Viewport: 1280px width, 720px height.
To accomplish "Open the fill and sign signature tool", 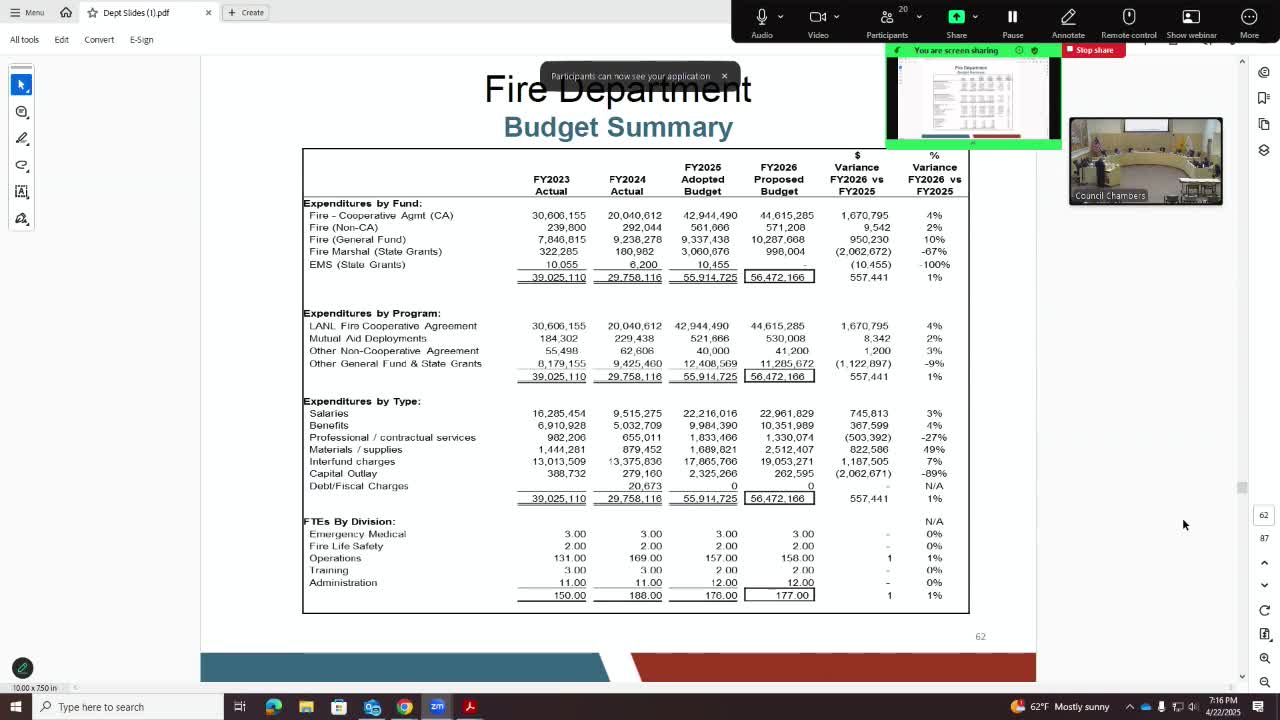I will pyautogui.click(x=22, y=219).
